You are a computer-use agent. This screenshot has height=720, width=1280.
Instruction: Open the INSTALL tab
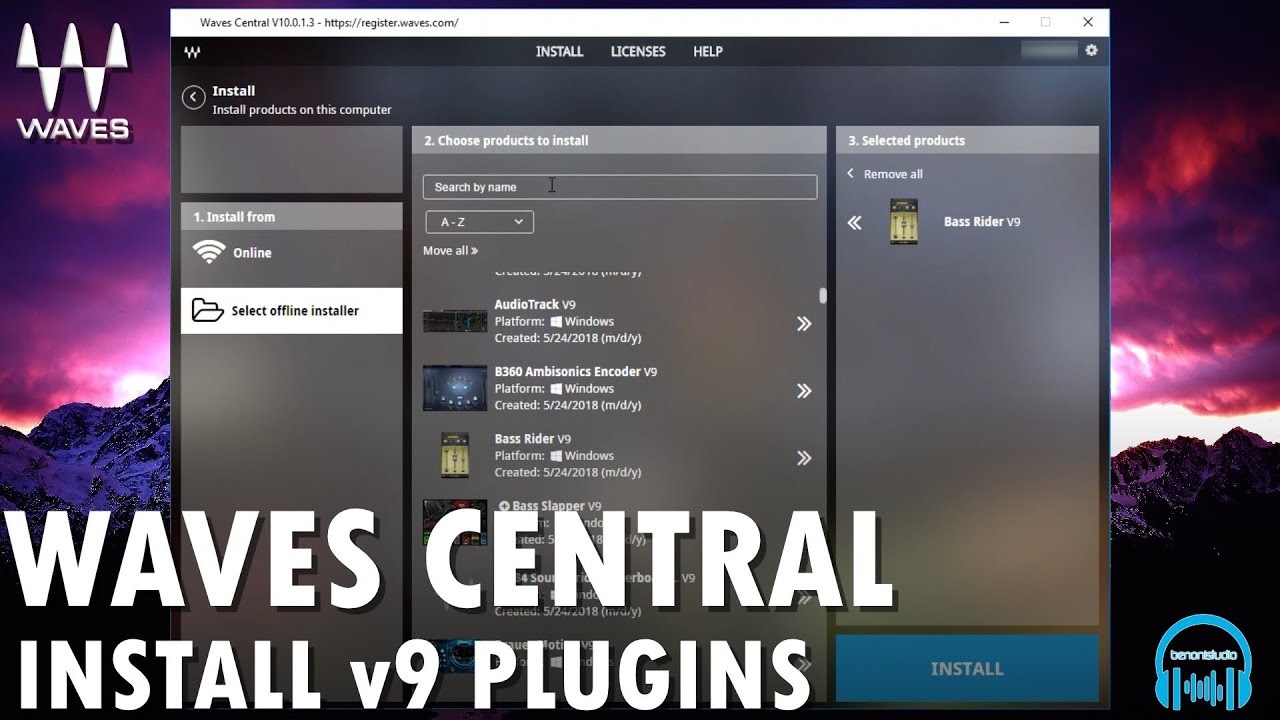click(x=559, y=51)
